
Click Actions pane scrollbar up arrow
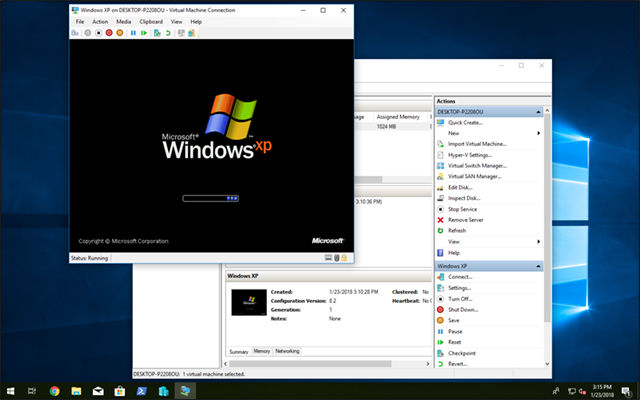coord(547,111)
